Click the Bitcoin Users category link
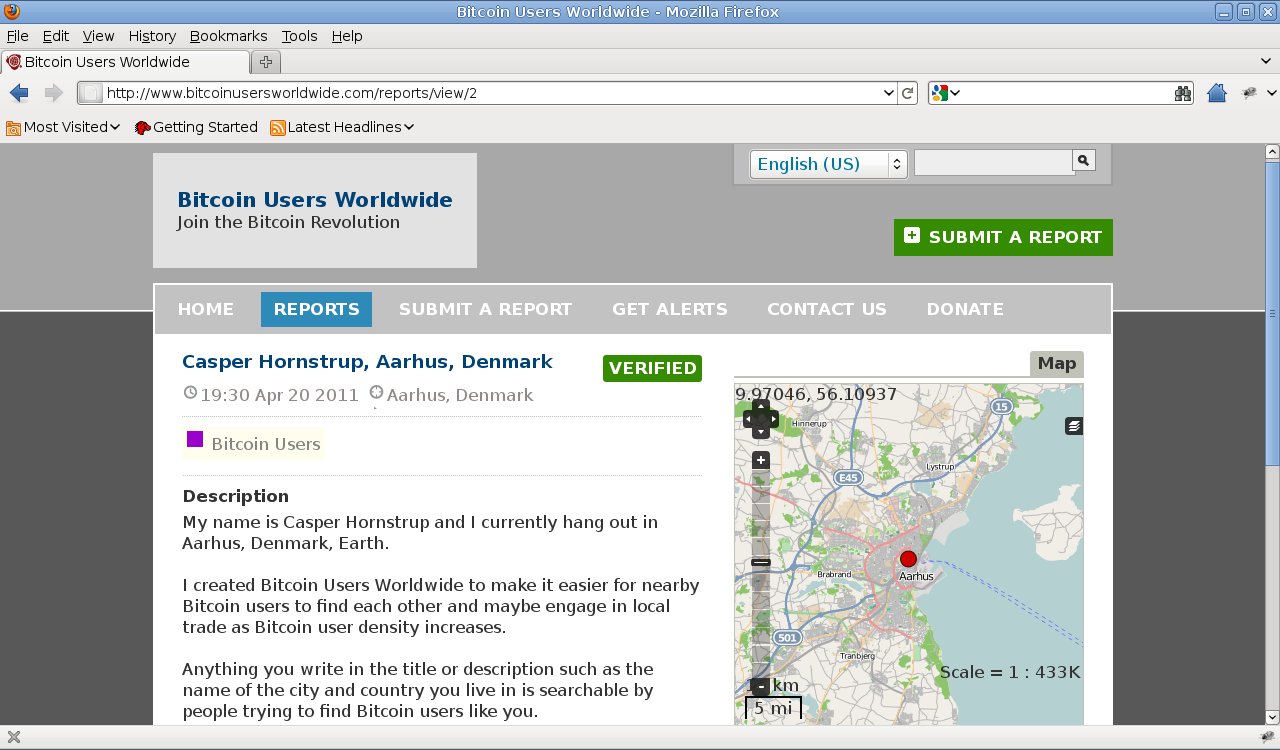Image resolution: width=1280 pixels, height=750 pixels. click(266, 444)
